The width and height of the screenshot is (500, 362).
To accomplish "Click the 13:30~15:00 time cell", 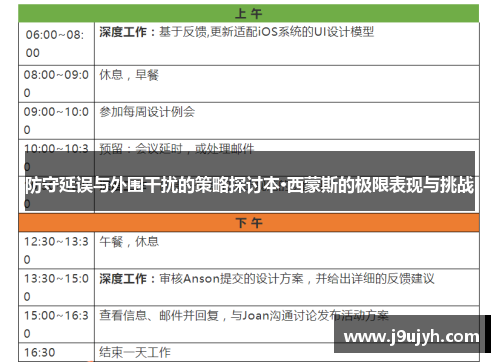I will [57, 287].
